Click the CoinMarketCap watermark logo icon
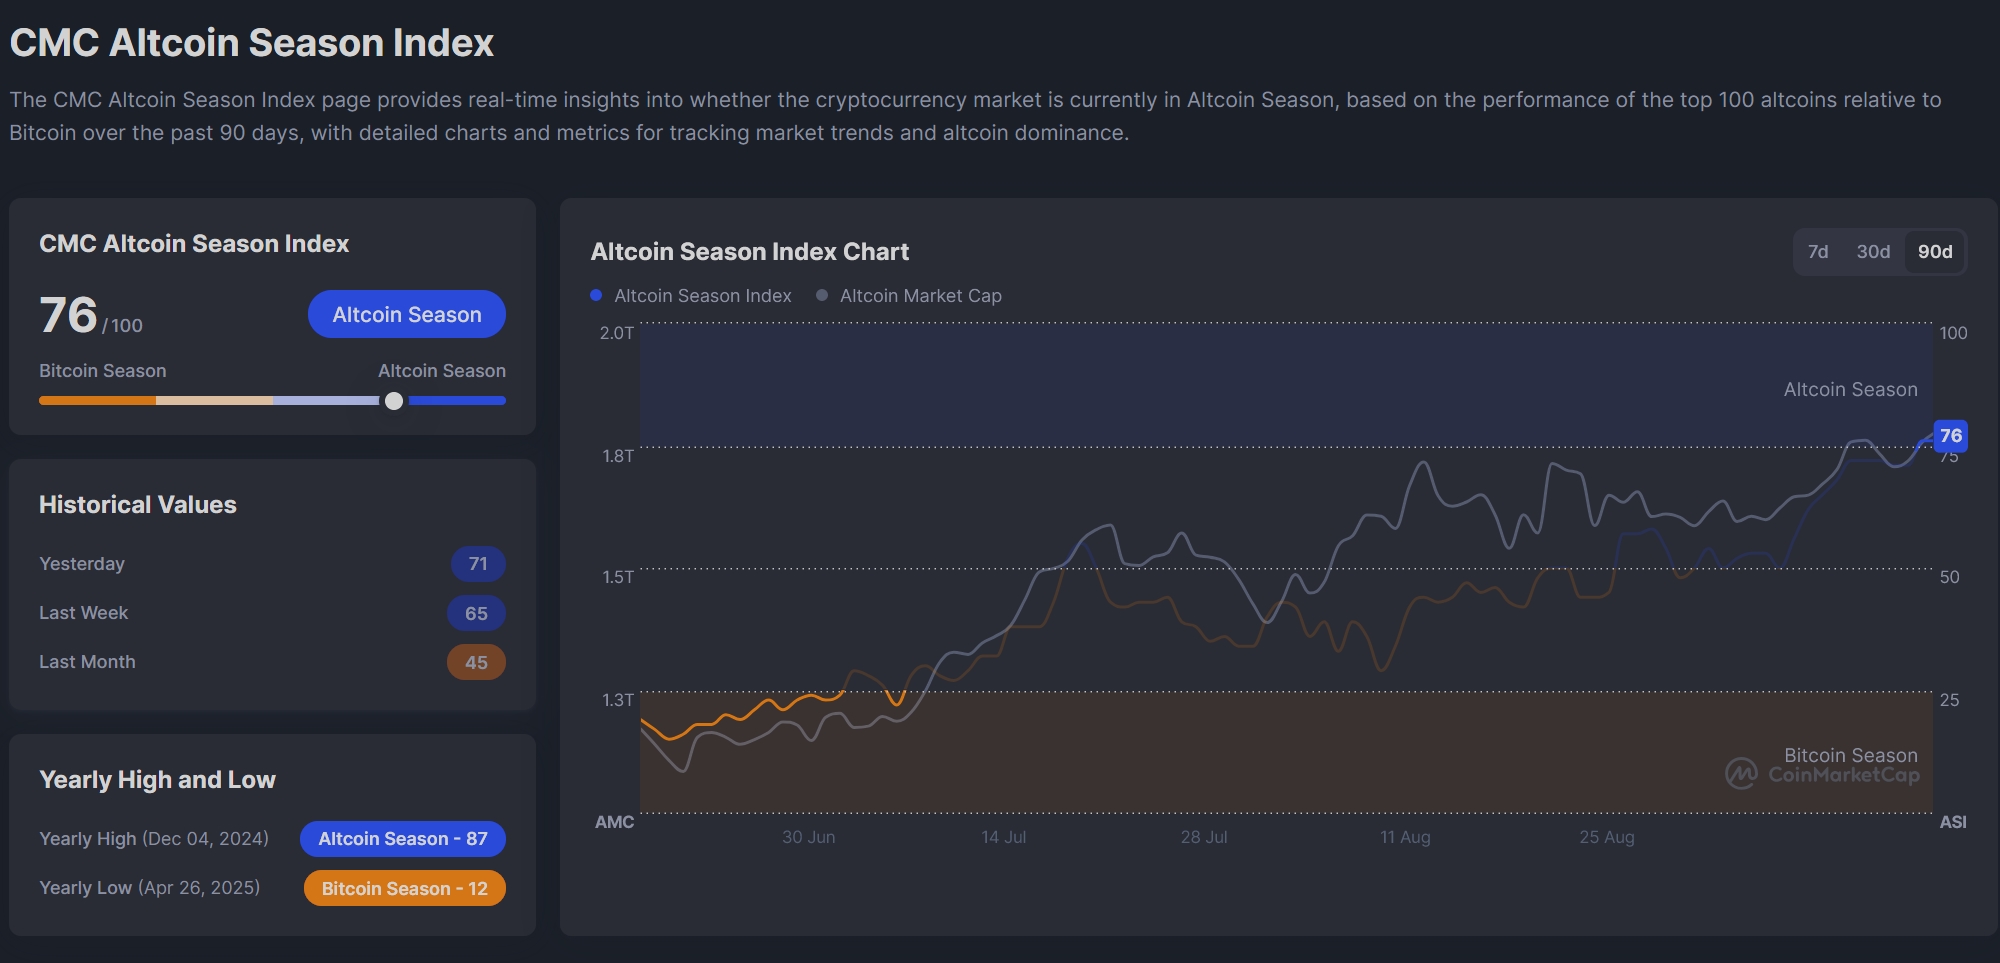Image resolution: width=2000 pixels, height=963 pixels. pyautogui.click(x=1741, y=773)
